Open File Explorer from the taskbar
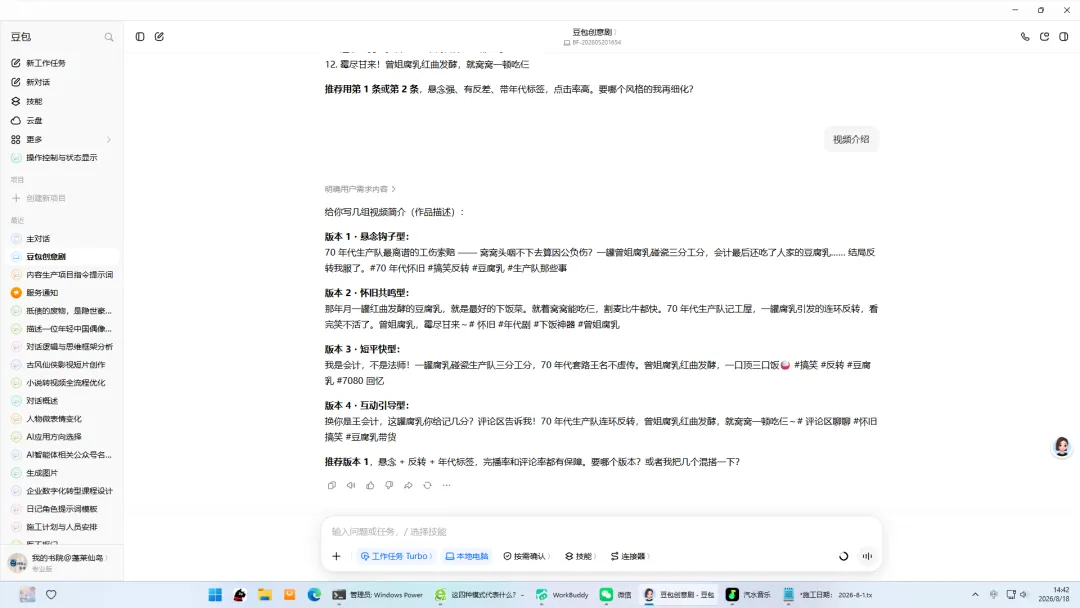Screen dimensions: 1080x608 tap(264, 595)
